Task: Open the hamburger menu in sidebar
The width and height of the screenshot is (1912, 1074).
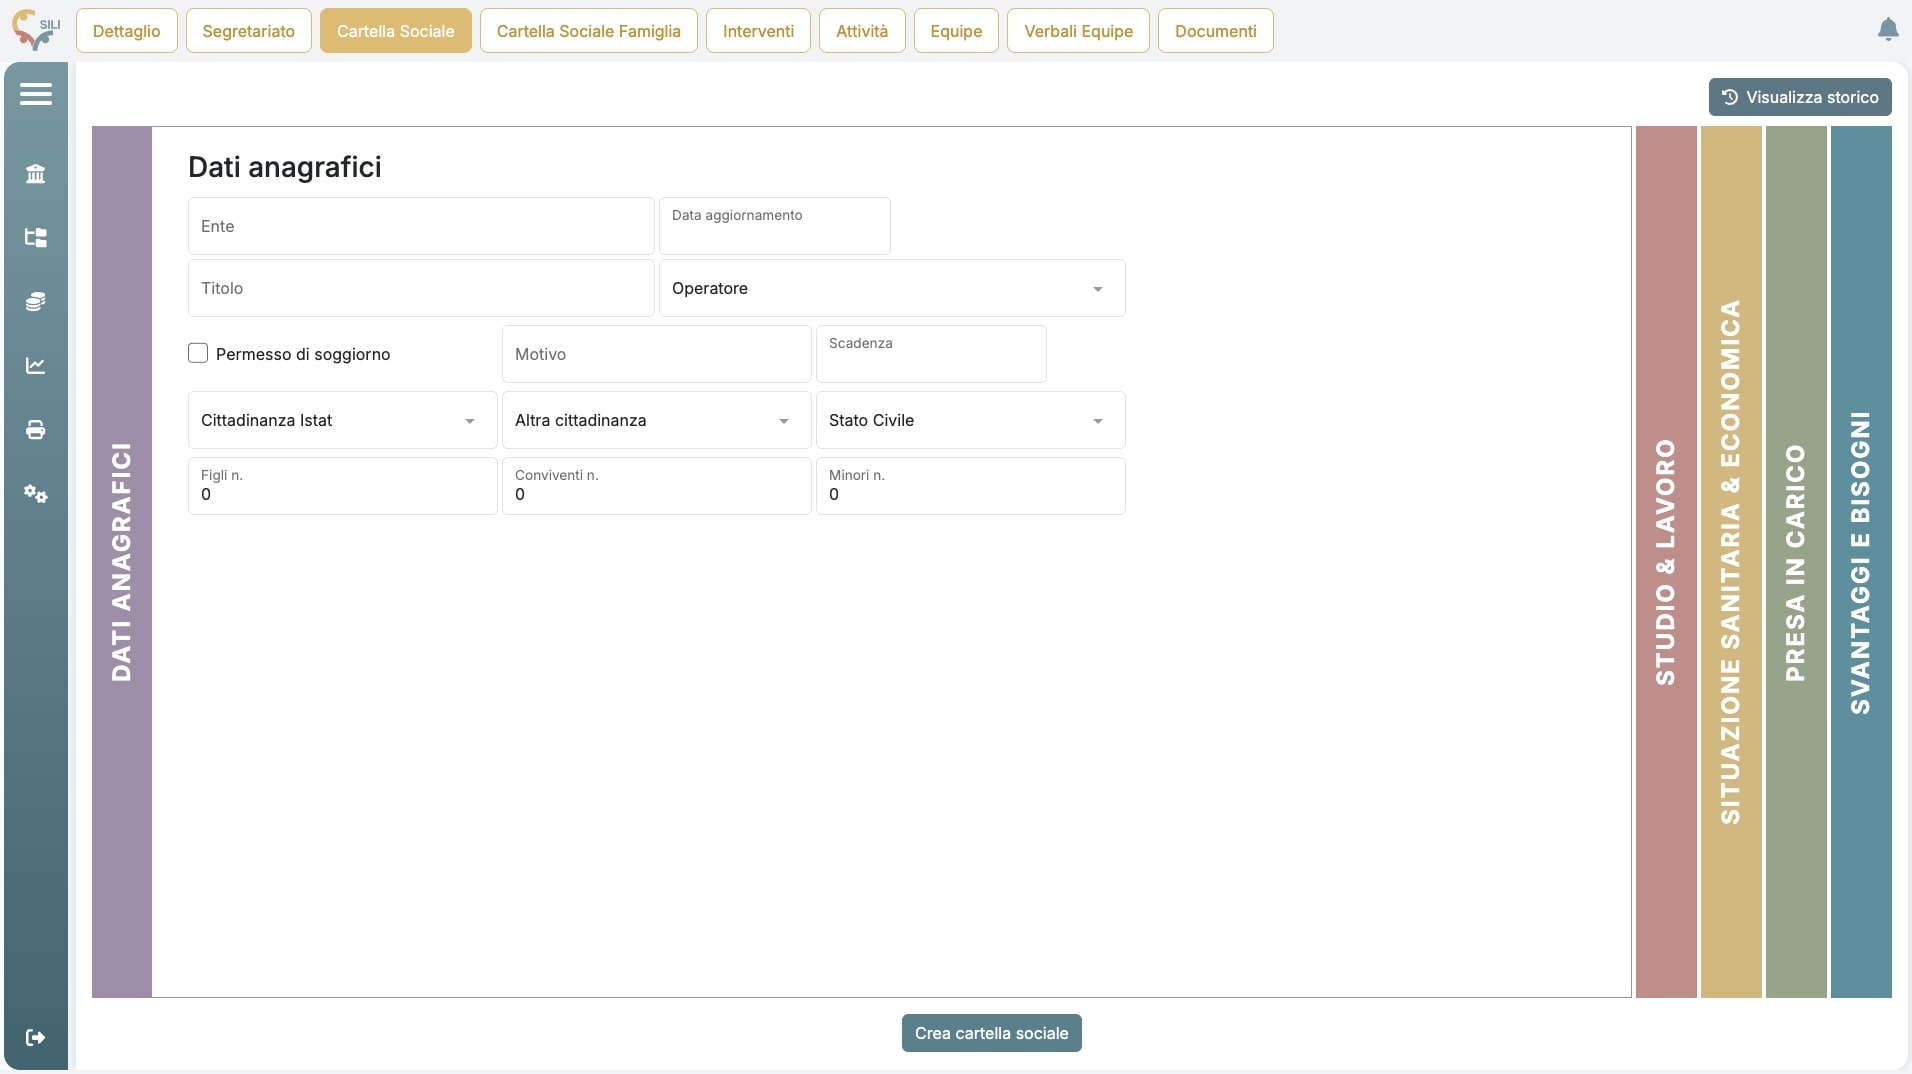Action: click(36, 94)
